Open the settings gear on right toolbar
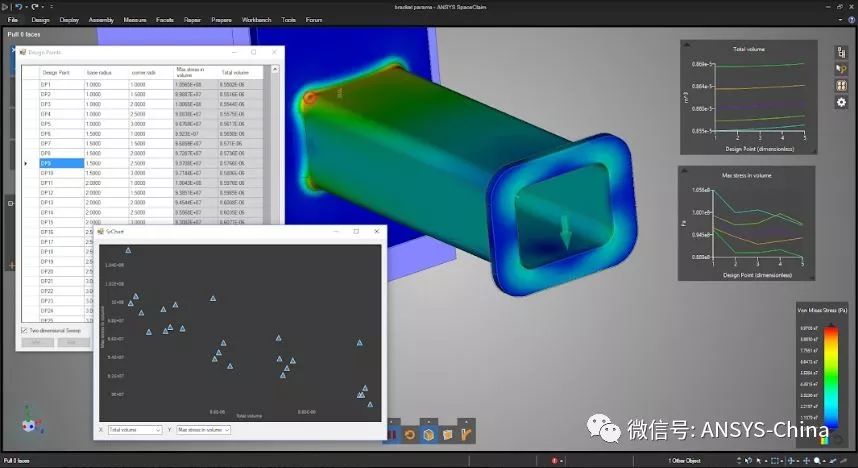Screen dimensions: 858x468 [842, 102]
